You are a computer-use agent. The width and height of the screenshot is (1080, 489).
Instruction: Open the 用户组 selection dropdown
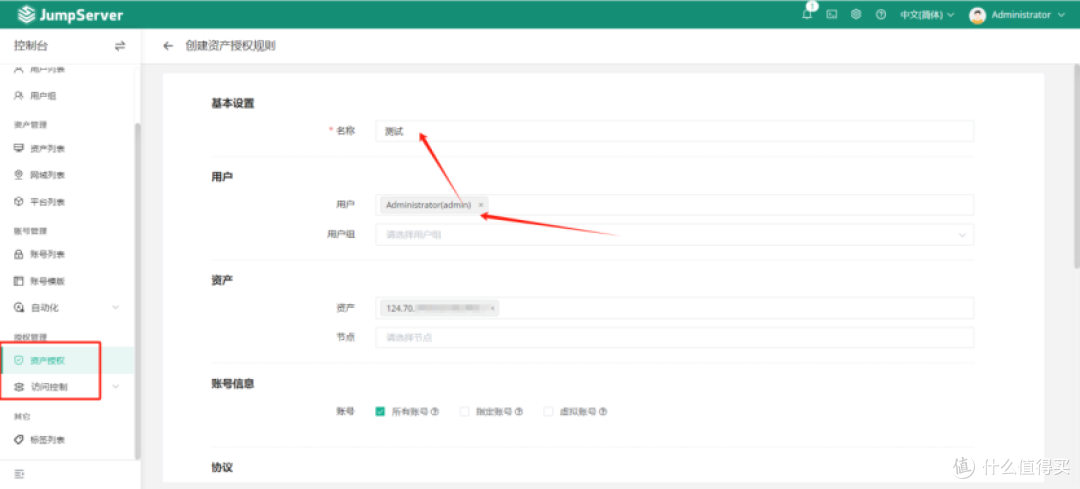674,235
